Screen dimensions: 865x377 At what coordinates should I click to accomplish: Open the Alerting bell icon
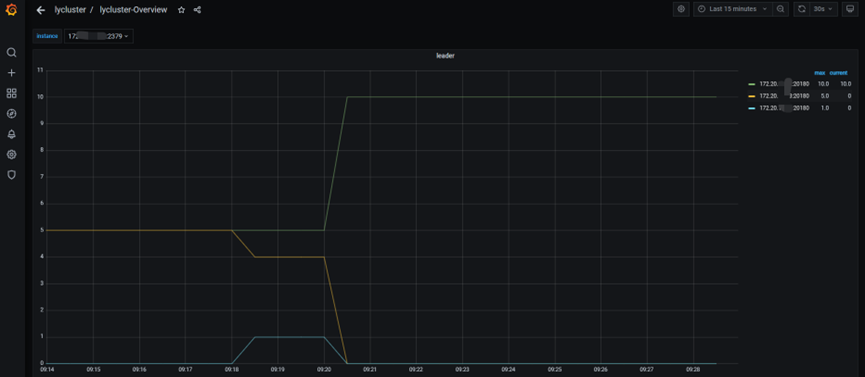coord(12,134)
